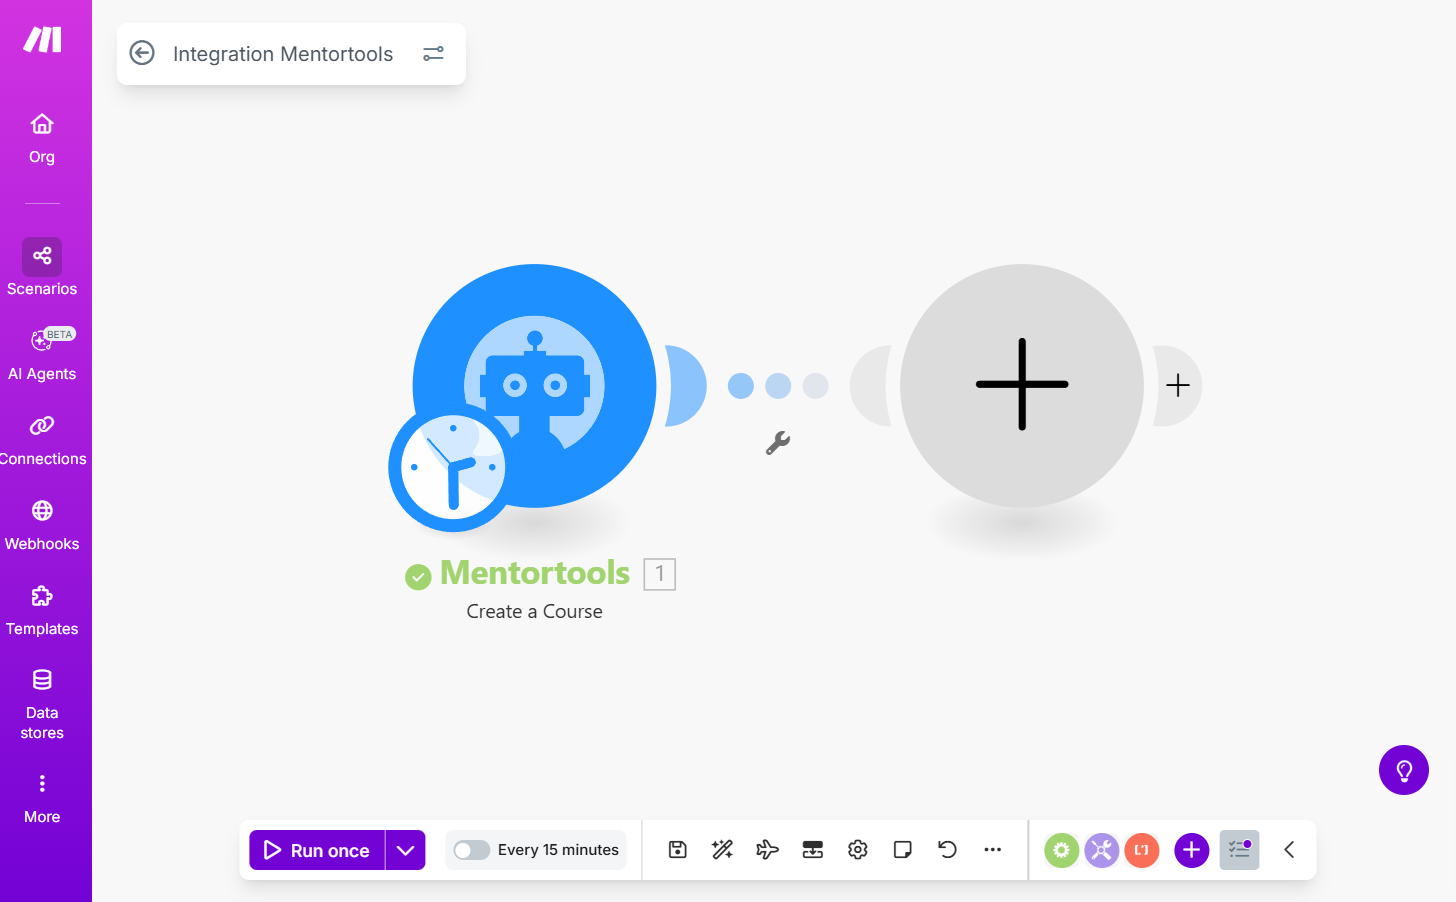Click the wrench icon under the connector dots
The image size is (1456, 902).
(x=778, y=443)
